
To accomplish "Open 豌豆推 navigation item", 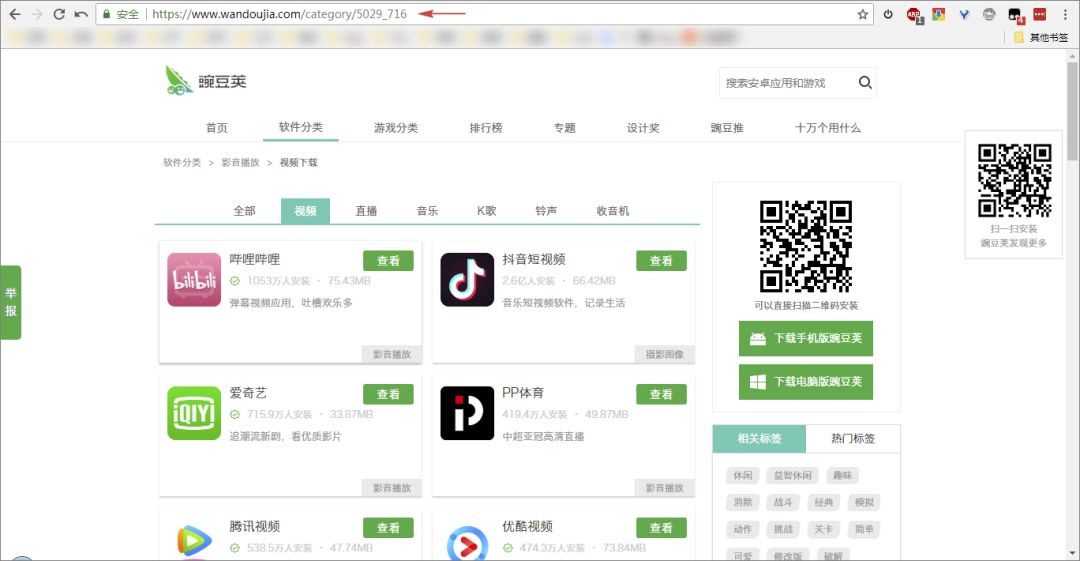I will [727, 128].
